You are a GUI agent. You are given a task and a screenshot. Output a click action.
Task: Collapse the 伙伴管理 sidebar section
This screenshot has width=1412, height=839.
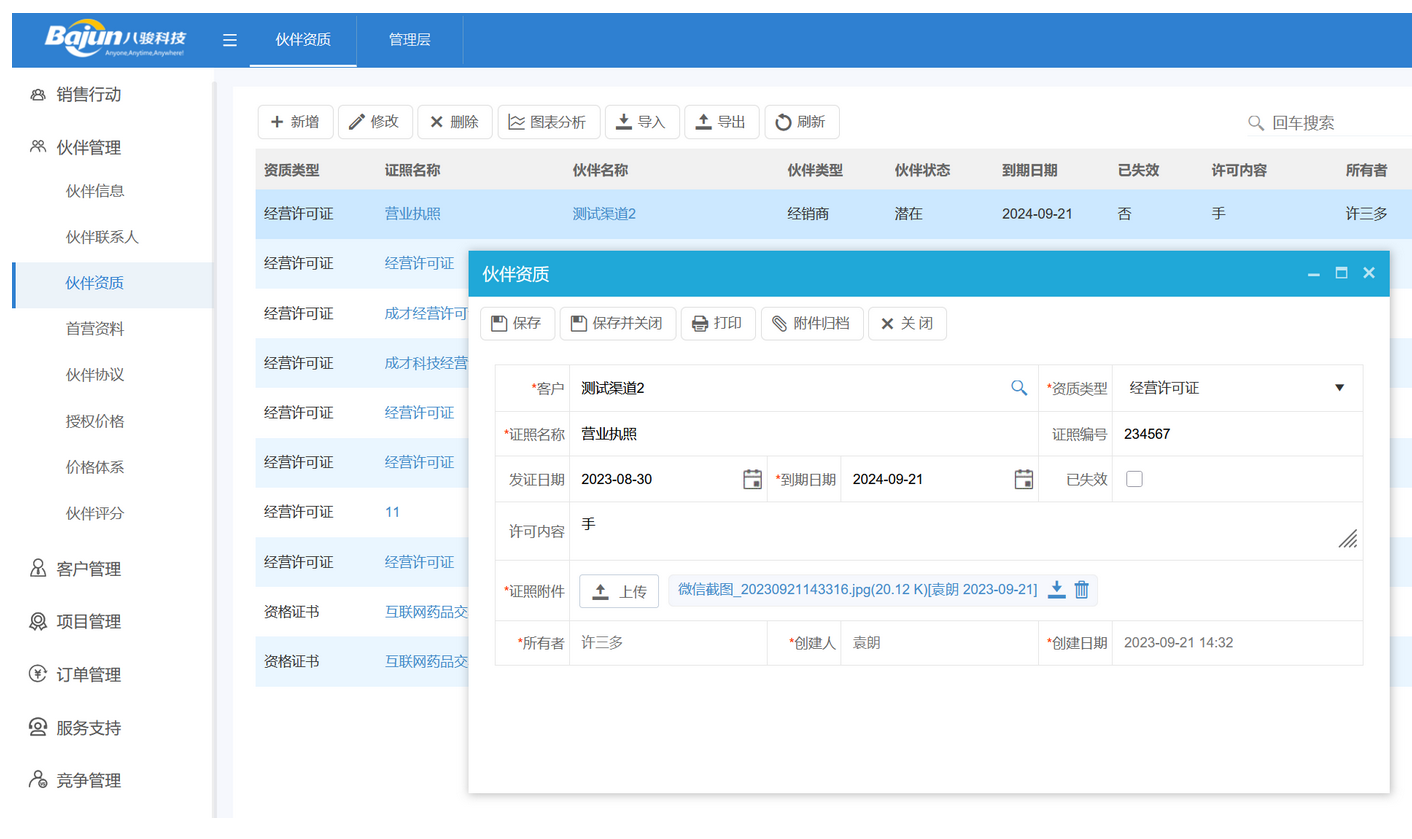point(88,148)
